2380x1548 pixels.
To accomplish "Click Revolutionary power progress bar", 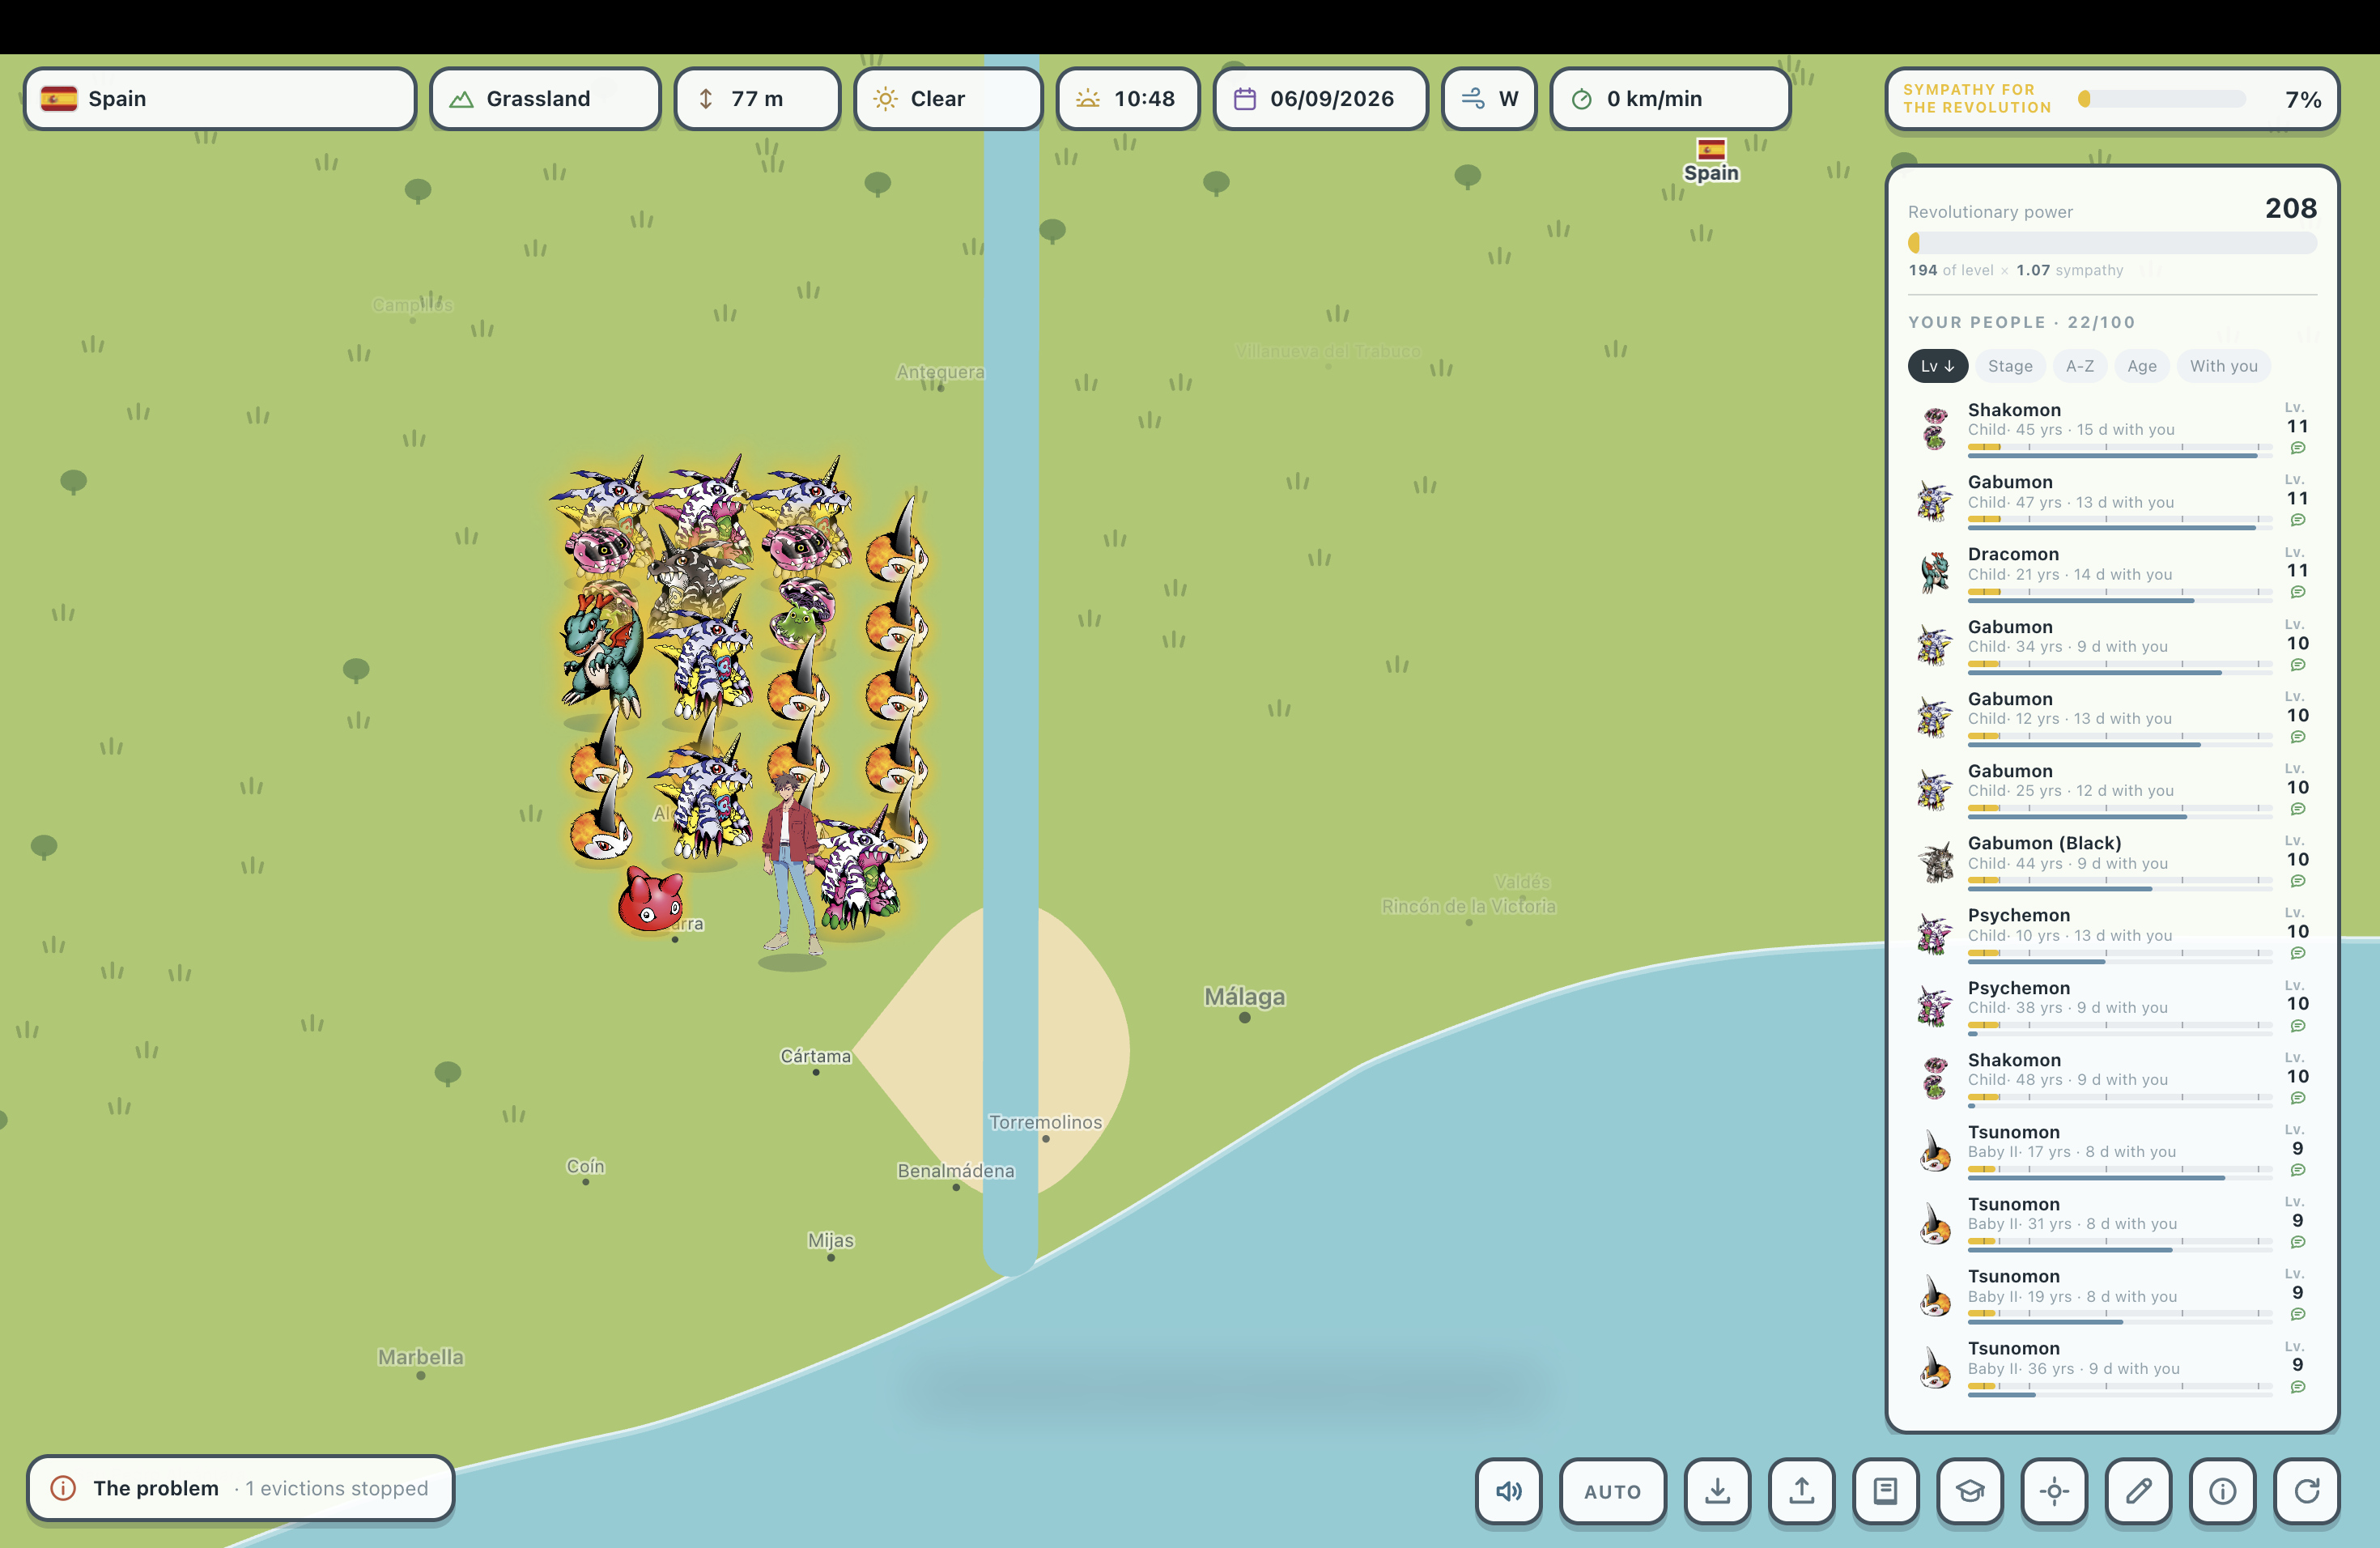I will tap(2112, 243).
